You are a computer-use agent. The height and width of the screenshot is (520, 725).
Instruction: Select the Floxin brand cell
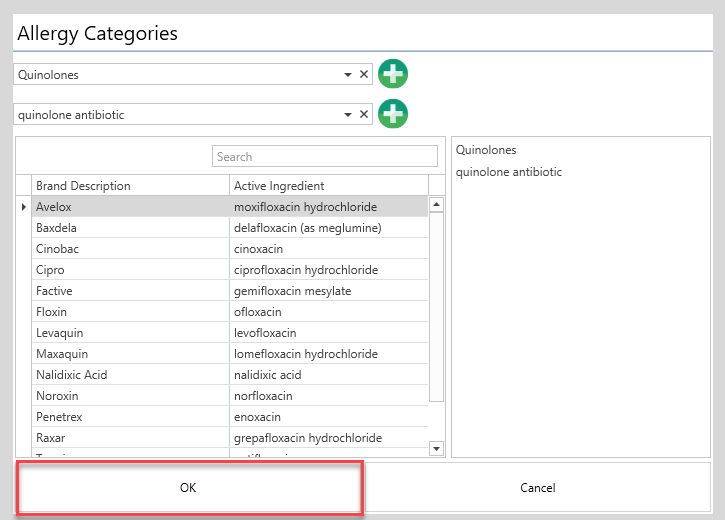point(130,312)
